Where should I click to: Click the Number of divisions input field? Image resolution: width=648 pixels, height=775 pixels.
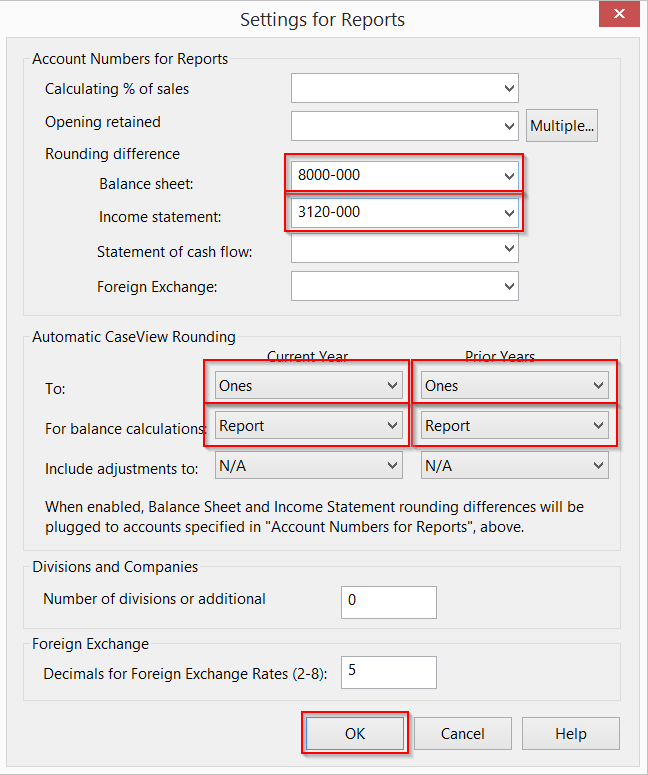(389, 601)
